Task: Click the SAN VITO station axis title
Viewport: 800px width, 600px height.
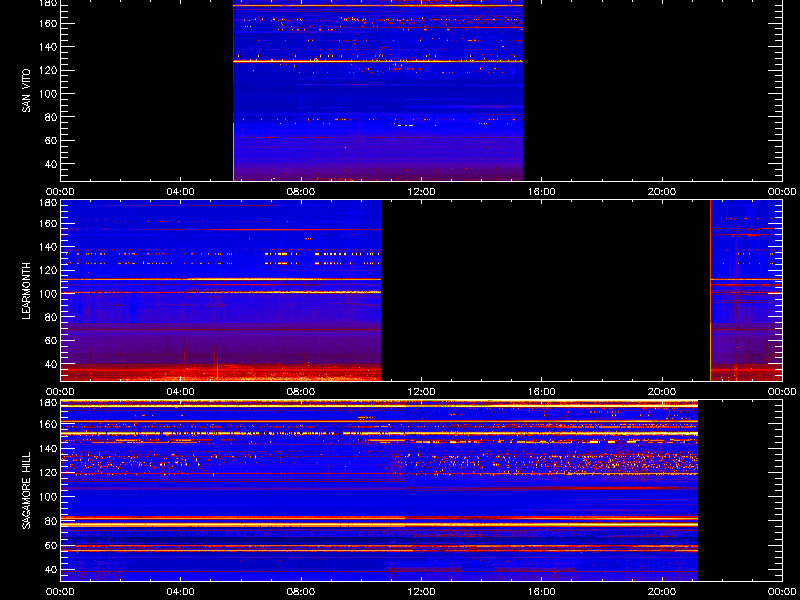Action: 26,91
